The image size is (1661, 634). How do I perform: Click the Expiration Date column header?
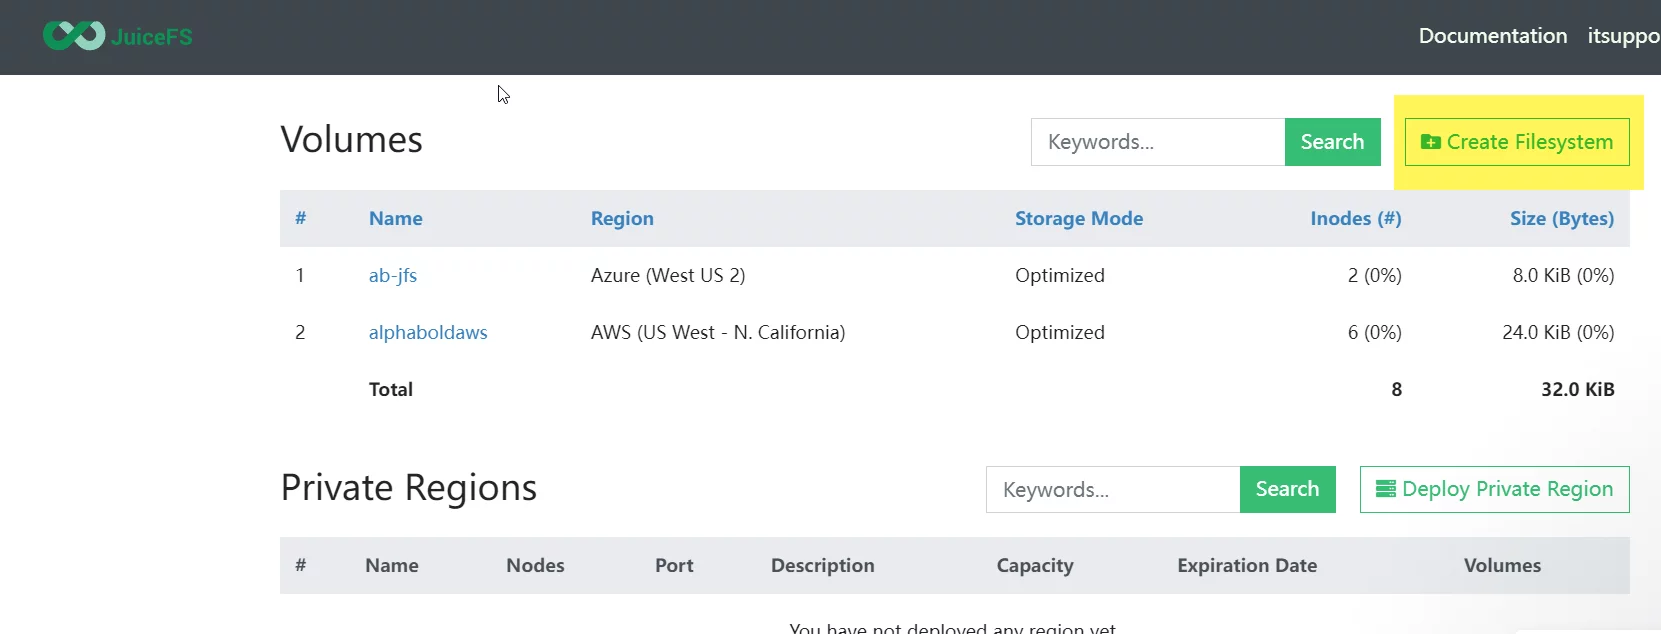click(x=1247, y=565)
